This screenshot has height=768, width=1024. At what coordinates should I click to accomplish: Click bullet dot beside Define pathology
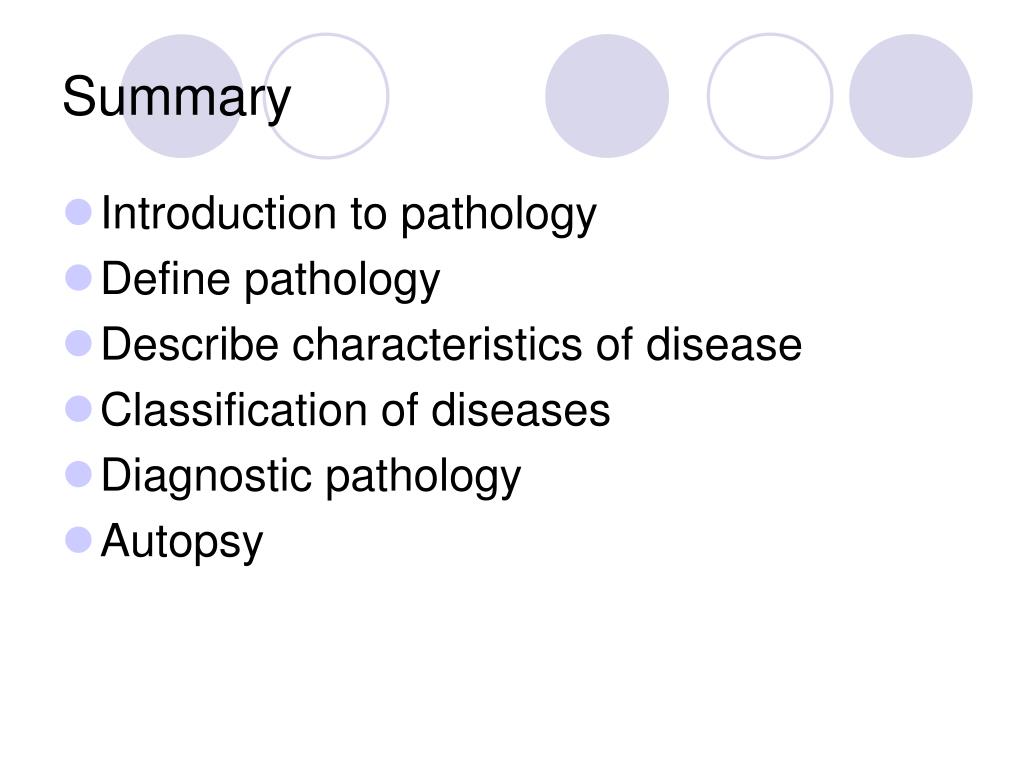(78, 278)
